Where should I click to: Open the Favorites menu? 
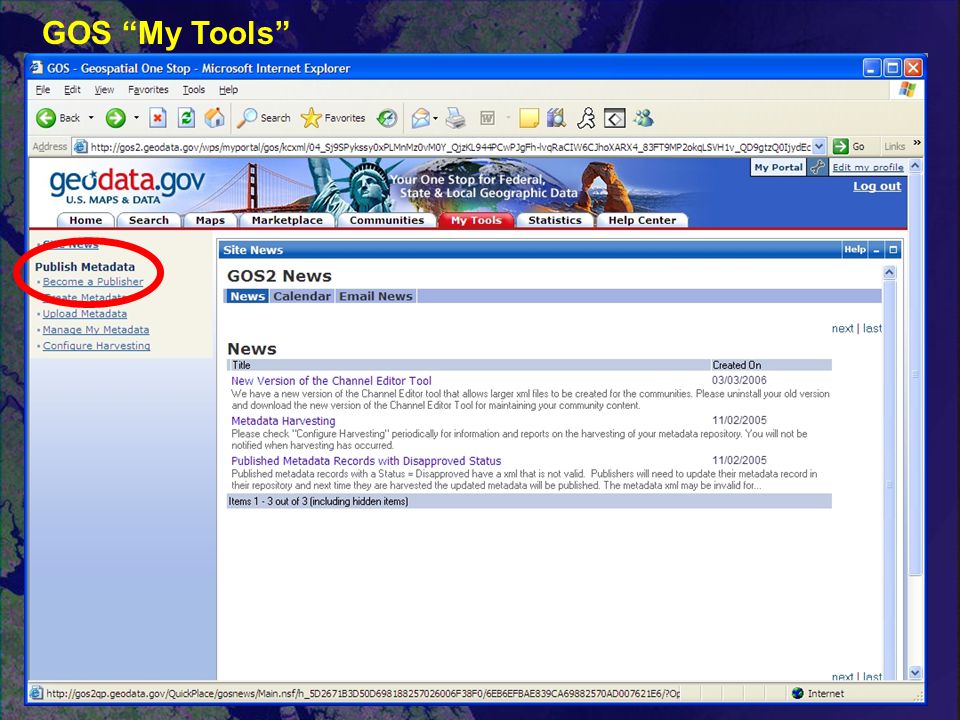coord(148,89)
